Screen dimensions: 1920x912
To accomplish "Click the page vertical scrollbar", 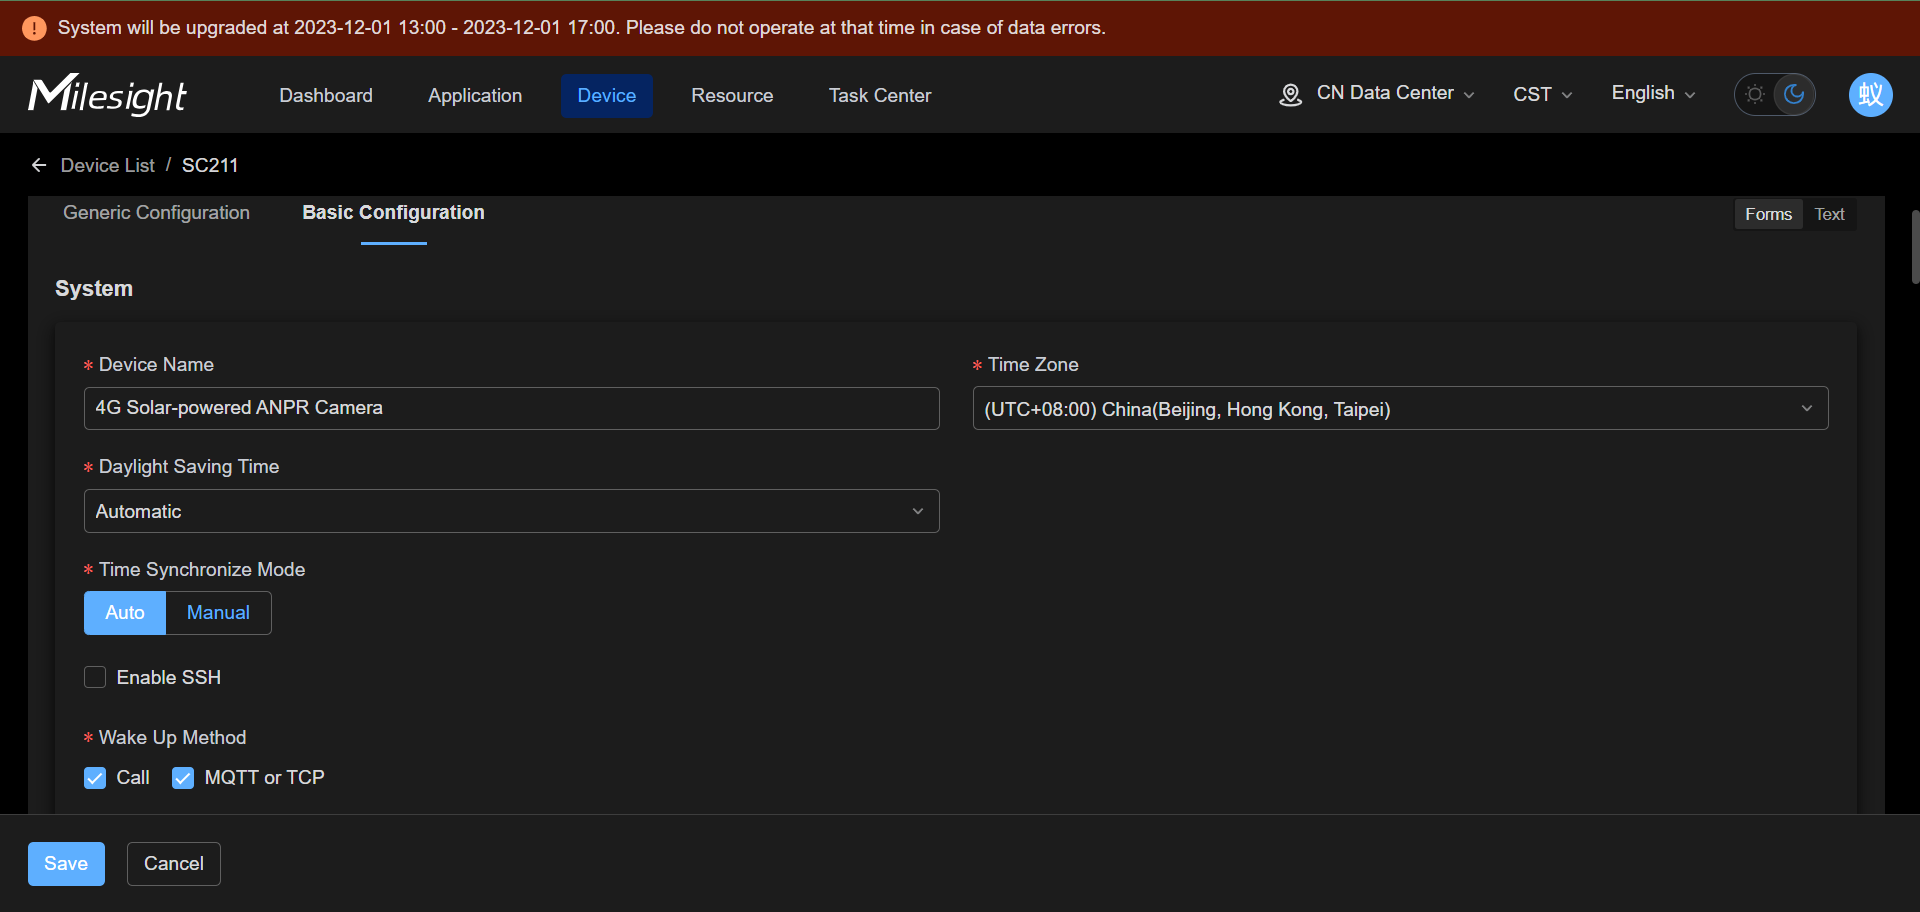I will click(x=1915, y=247).
